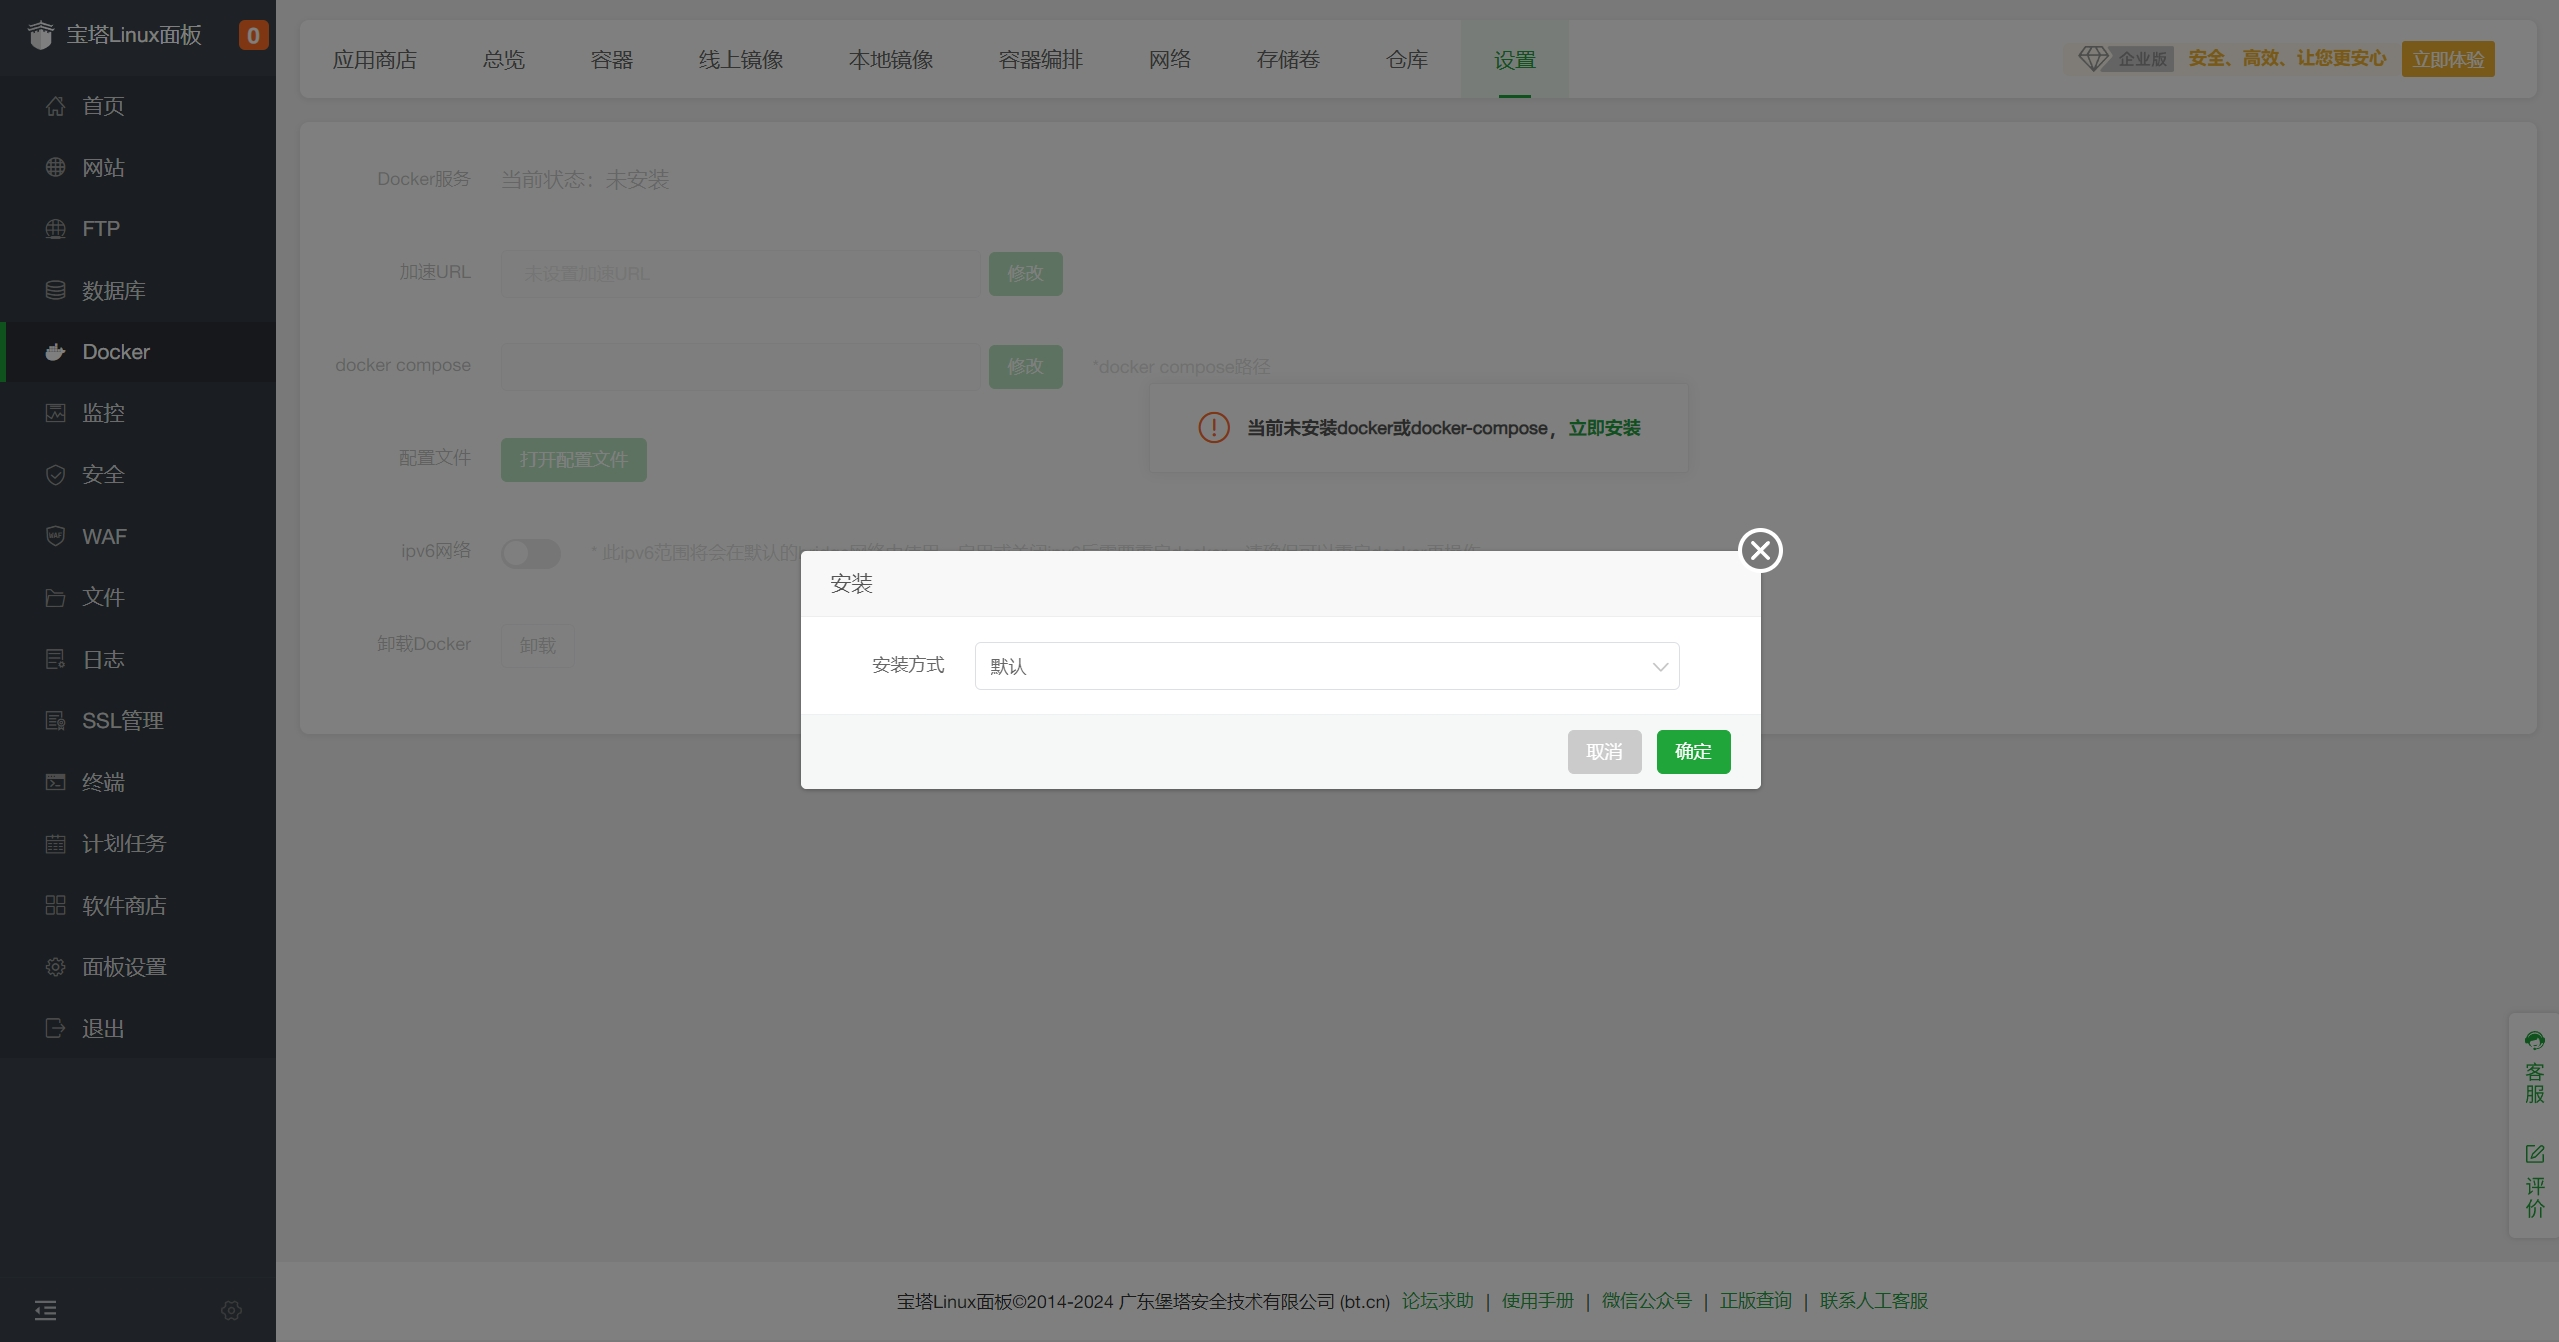This screenshot has width=2559, height=1342.
Task: Switch to the 应用商店 tab
Action: [374, 59]
